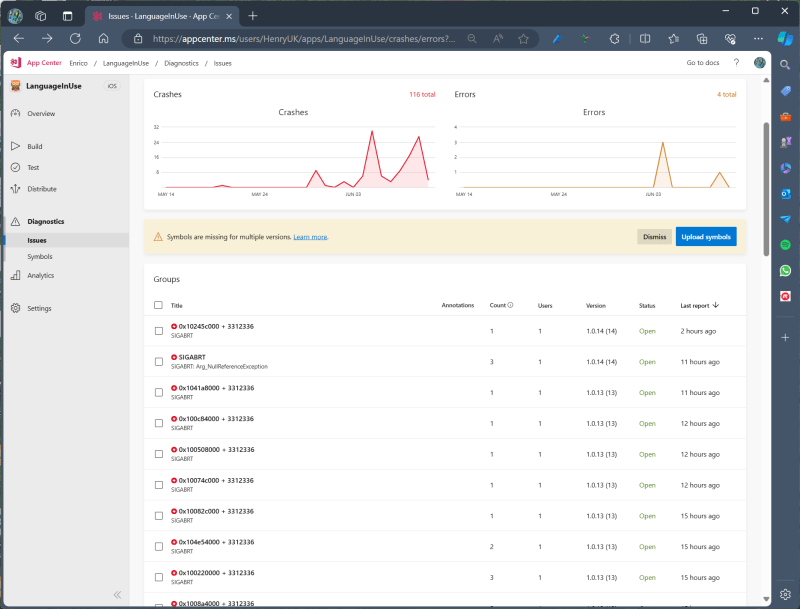Add a sidebar app with plus icon

[x=785, y=337]
